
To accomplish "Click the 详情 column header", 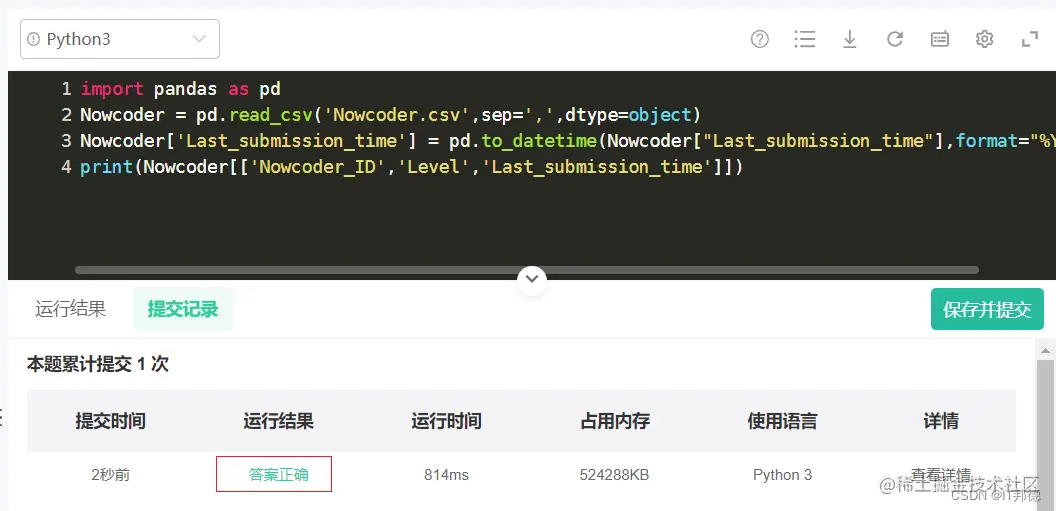I will point(941,421).
